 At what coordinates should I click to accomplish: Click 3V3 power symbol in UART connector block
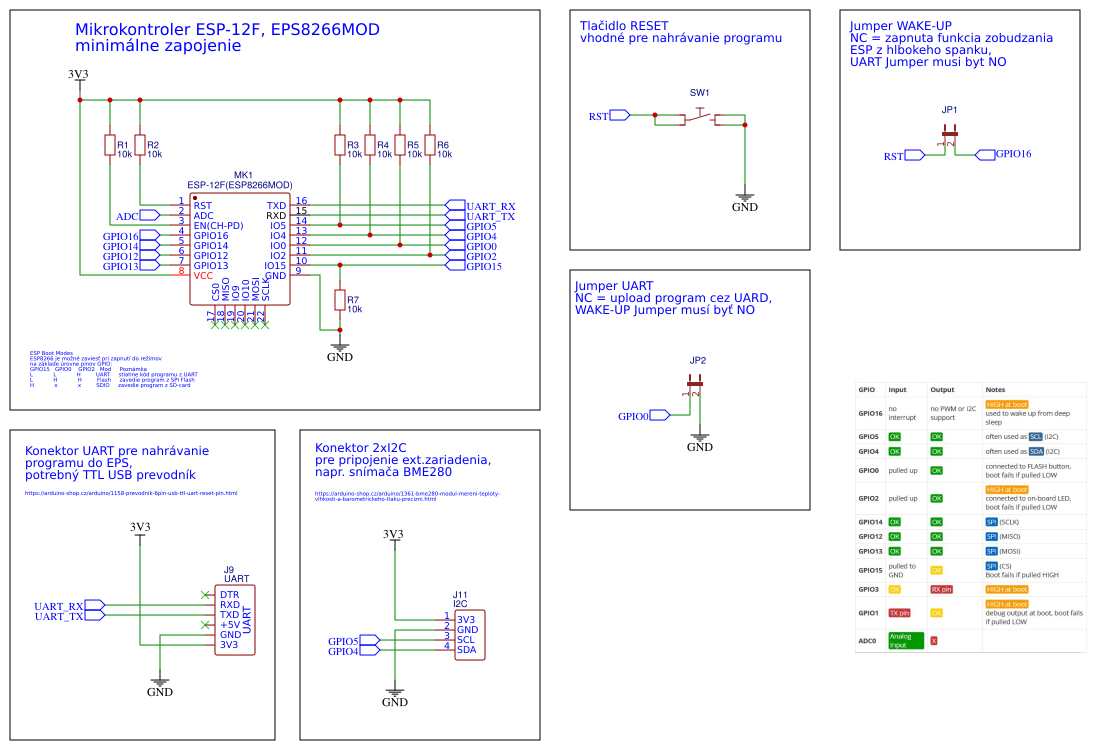tap(140, 530)
